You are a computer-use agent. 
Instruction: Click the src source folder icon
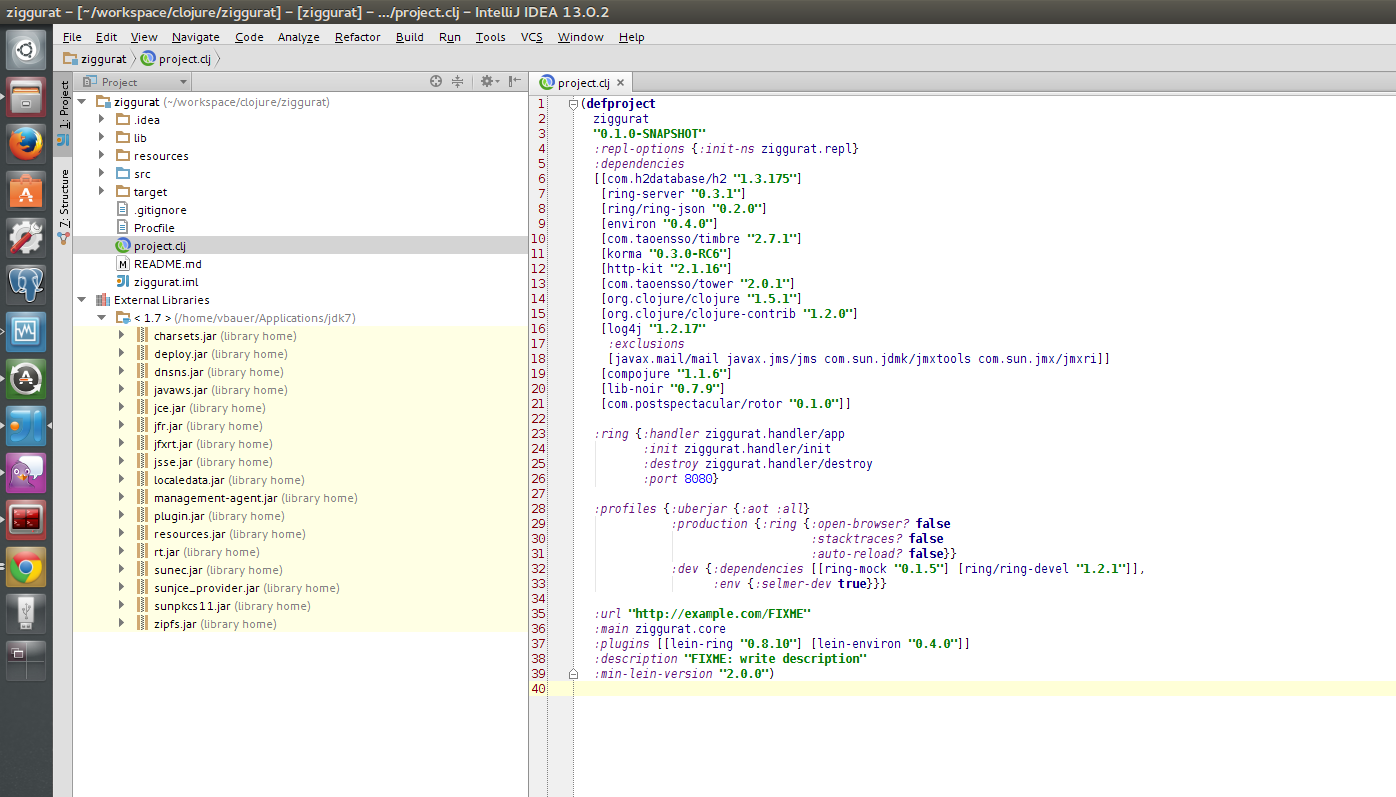123,173
